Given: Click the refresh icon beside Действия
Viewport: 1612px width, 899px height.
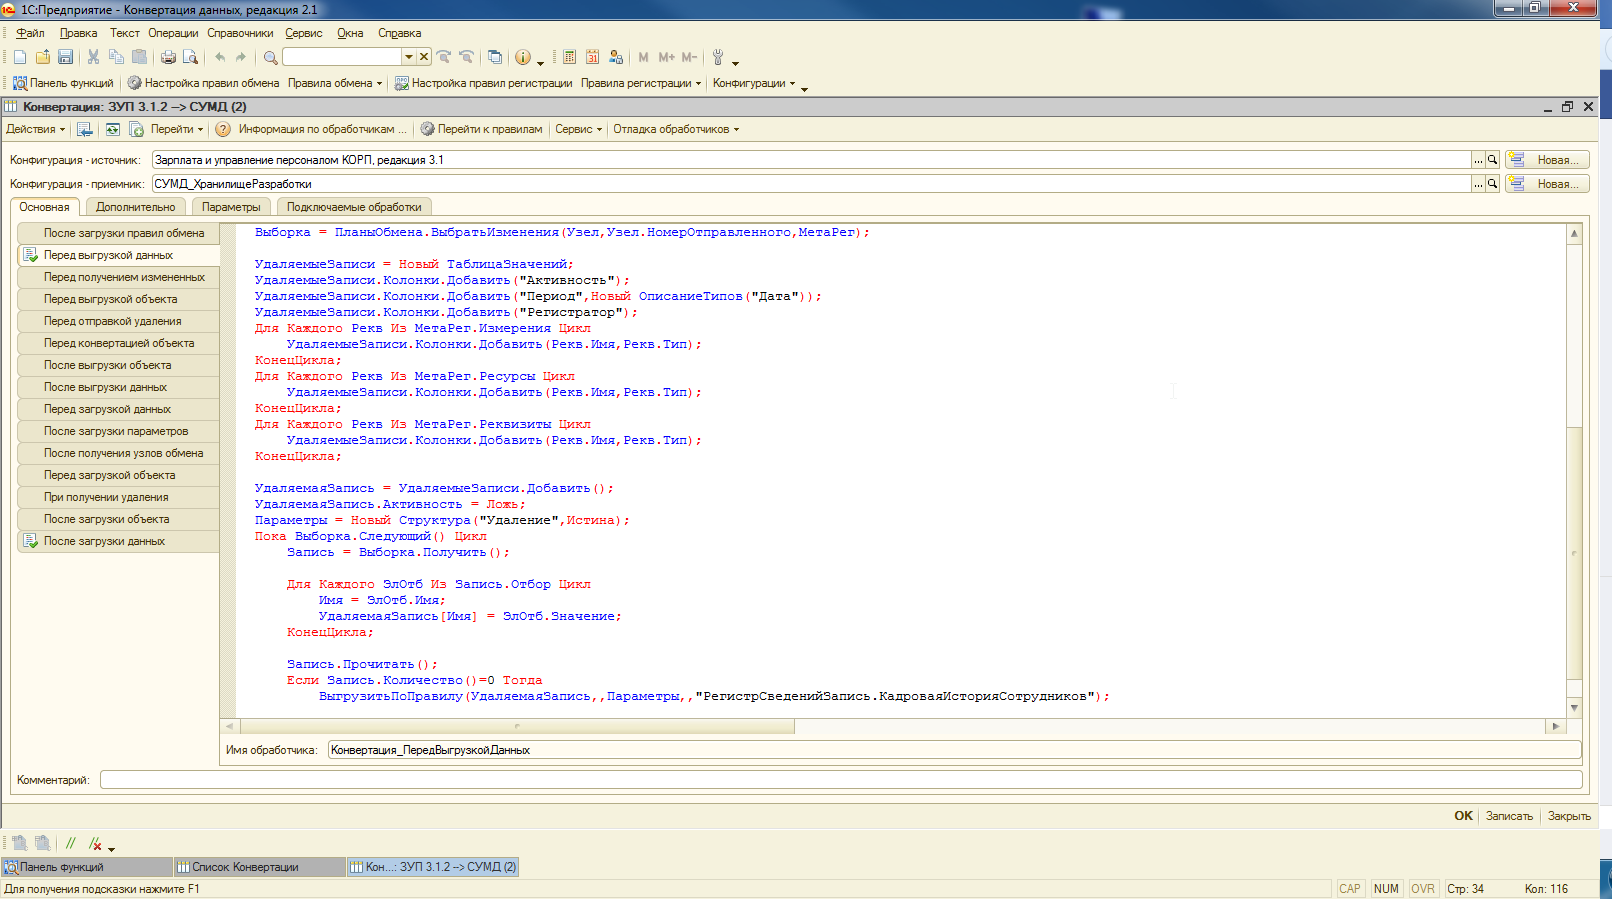Looking at the screenshot, I should coord(112,129).
